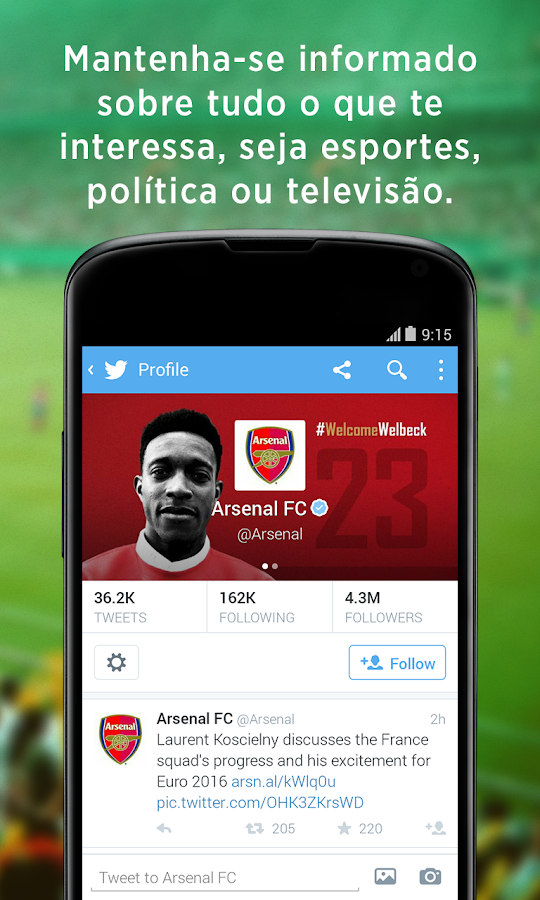Screen dimensions: 540x900
Task: Open the three-dot overflow menu
Action: tap(441, 370)
